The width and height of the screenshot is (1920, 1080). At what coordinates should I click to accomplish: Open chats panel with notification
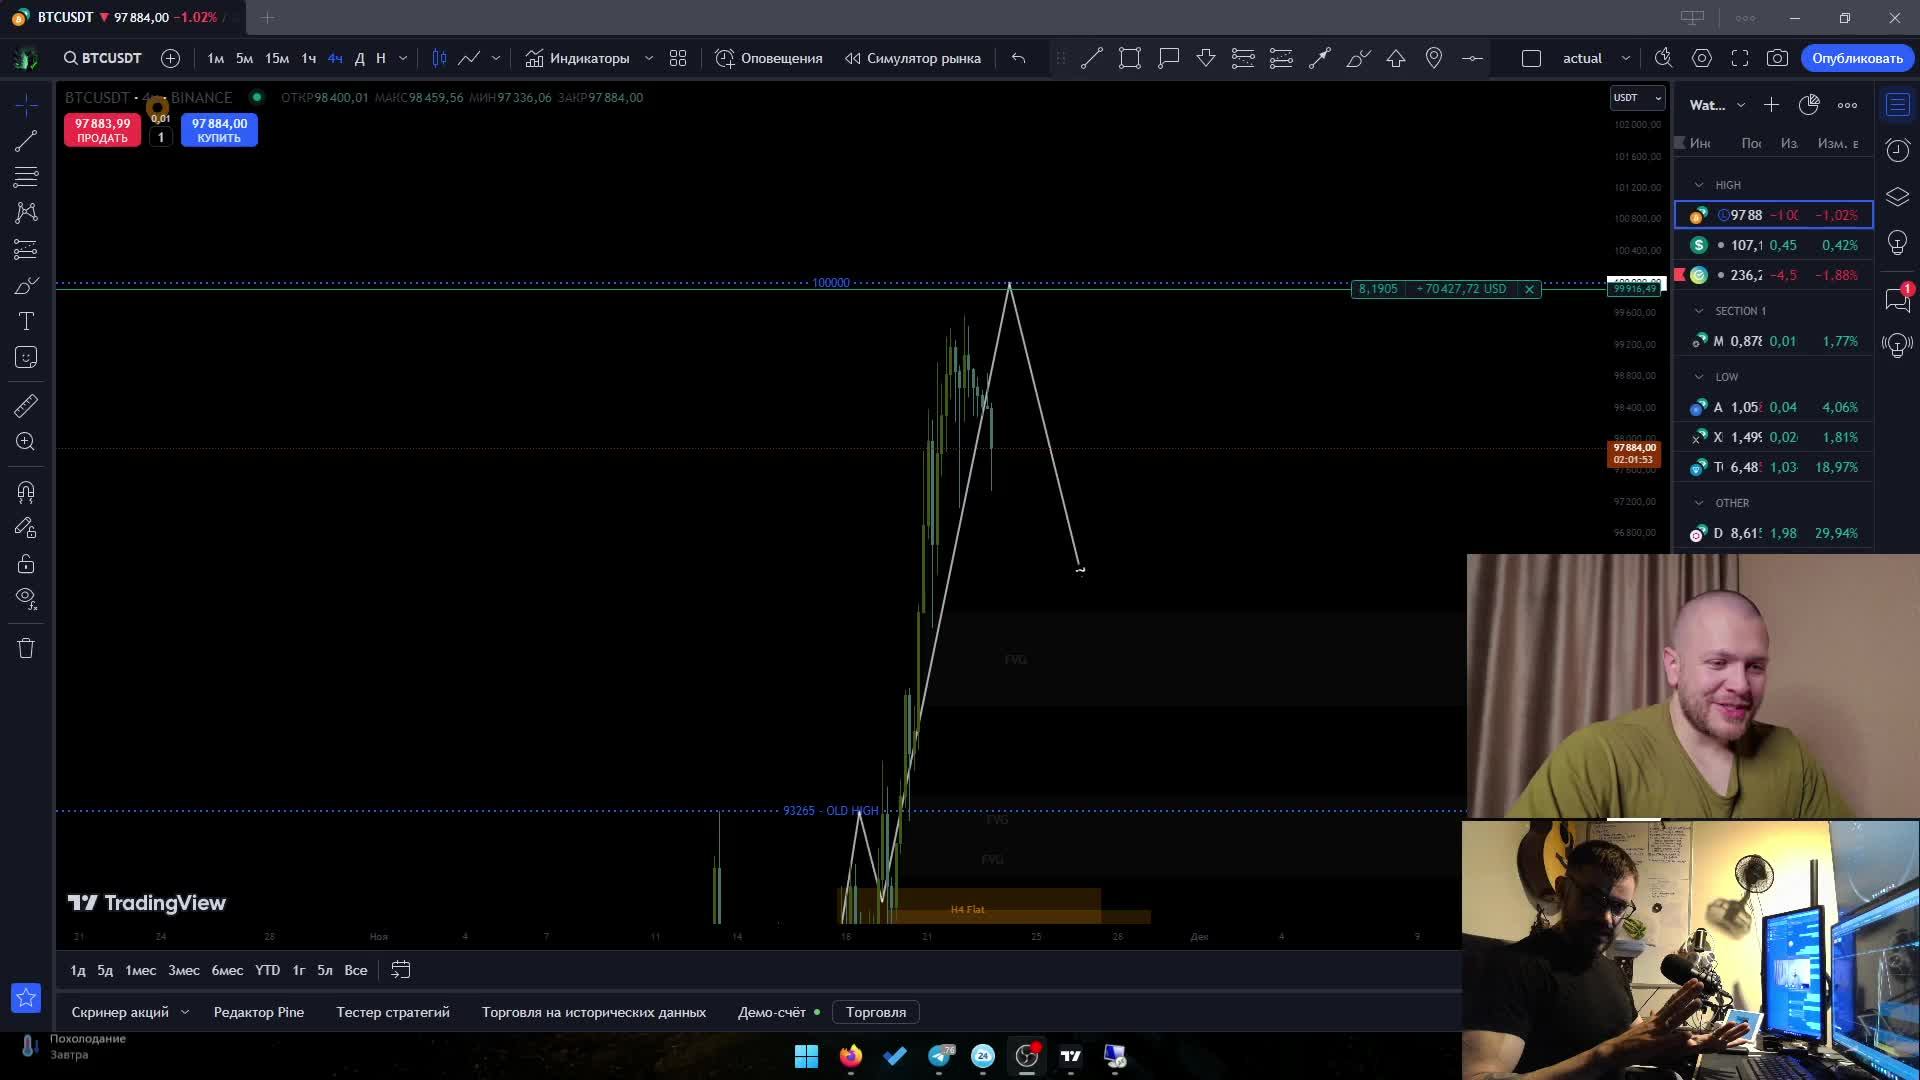[1897, 298]
